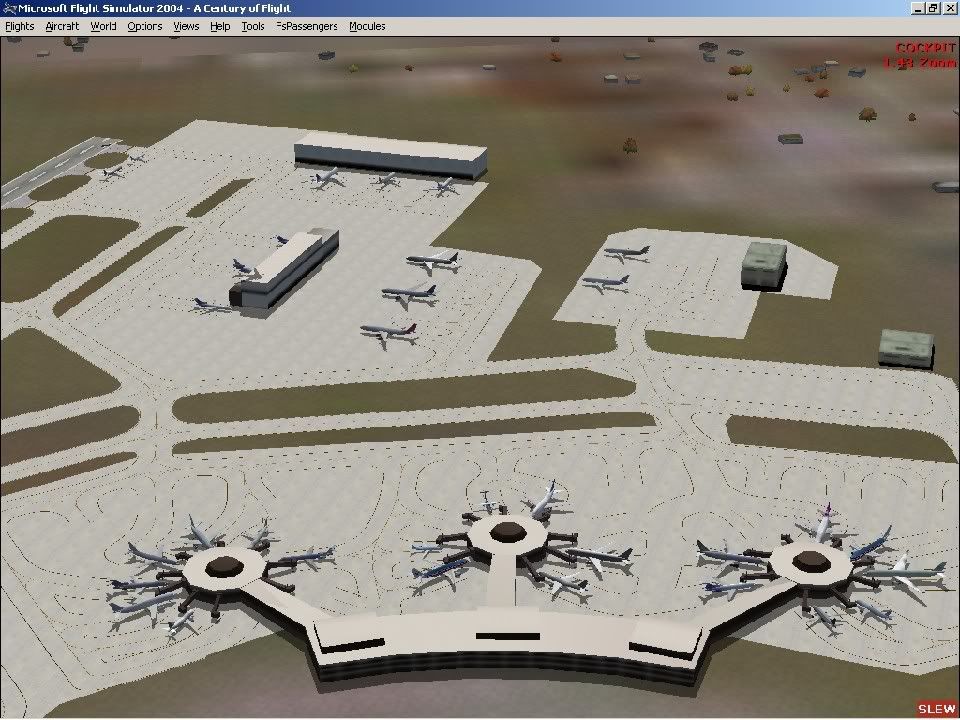Click the left terminal rotunda roof
This screenshot has height=720, width=960.
[220, 567]
